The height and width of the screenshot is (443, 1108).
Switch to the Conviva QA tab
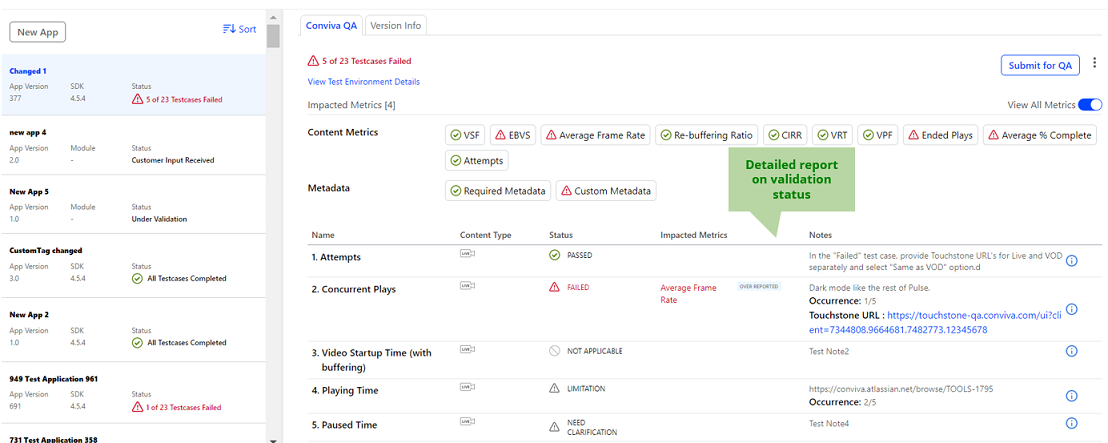click(x=331, y=25)
